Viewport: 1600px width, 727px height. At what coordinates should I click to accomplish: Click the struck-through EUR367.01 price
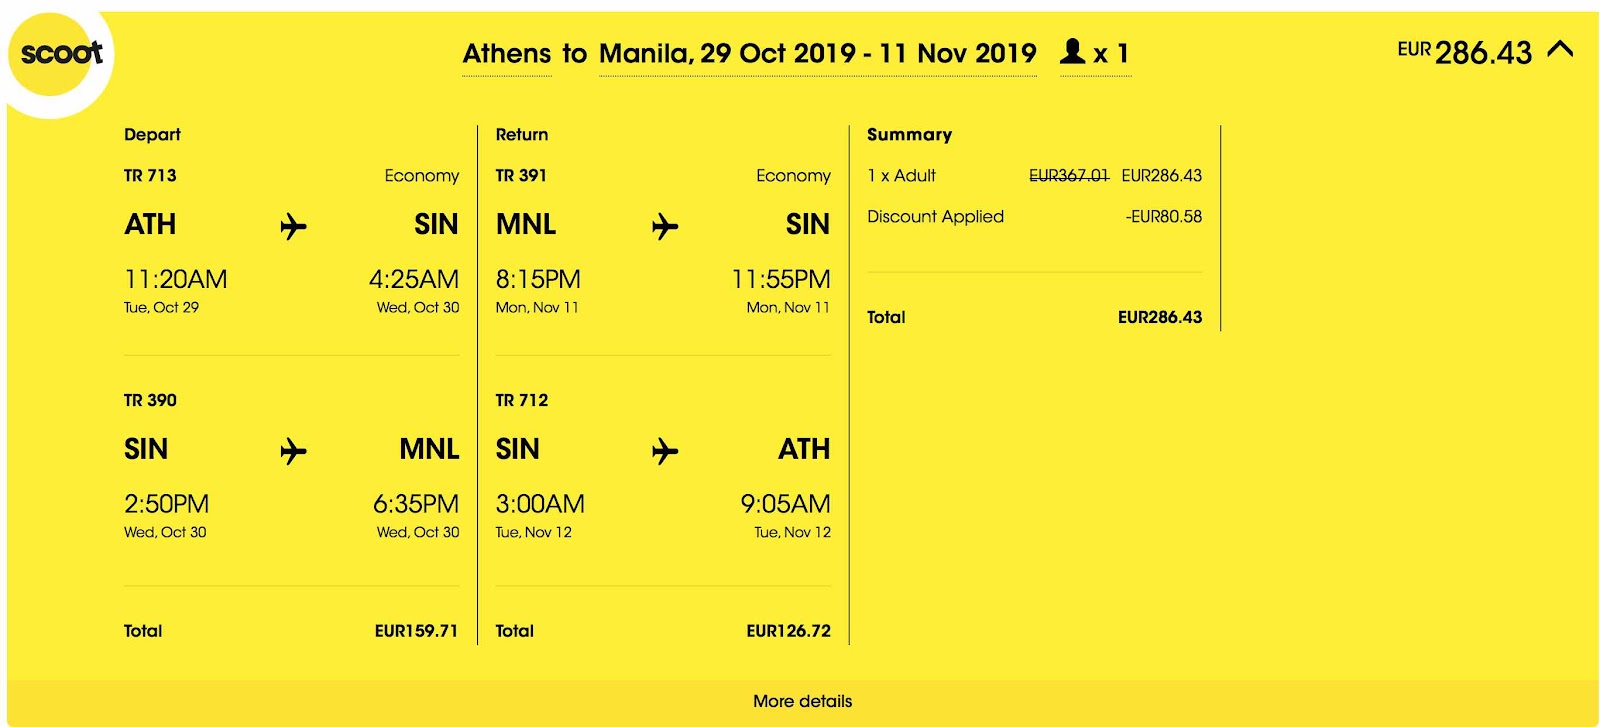pyautogui.click(x=1069, y=175)
